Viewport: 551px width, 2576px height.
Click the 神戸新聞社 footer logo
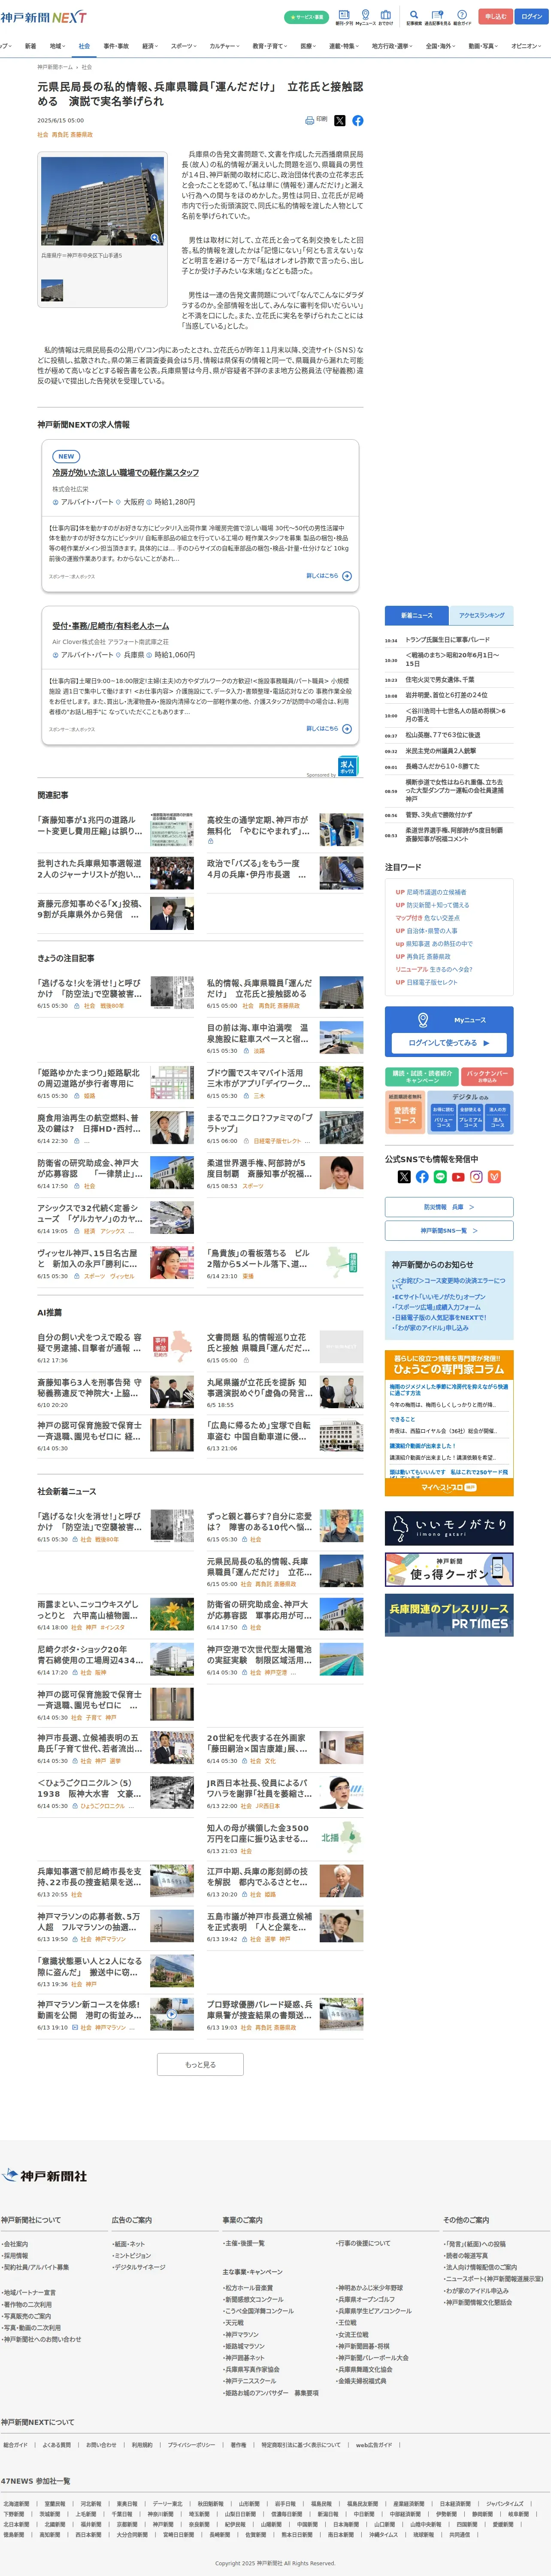click(x=45, y=2175)
